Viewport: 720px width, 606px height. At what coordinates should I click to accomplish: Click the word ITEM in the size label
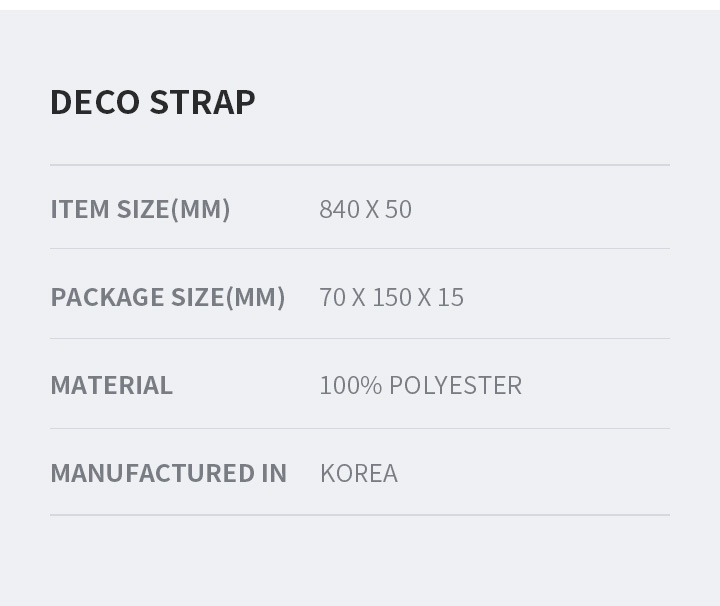coord(80,209)
